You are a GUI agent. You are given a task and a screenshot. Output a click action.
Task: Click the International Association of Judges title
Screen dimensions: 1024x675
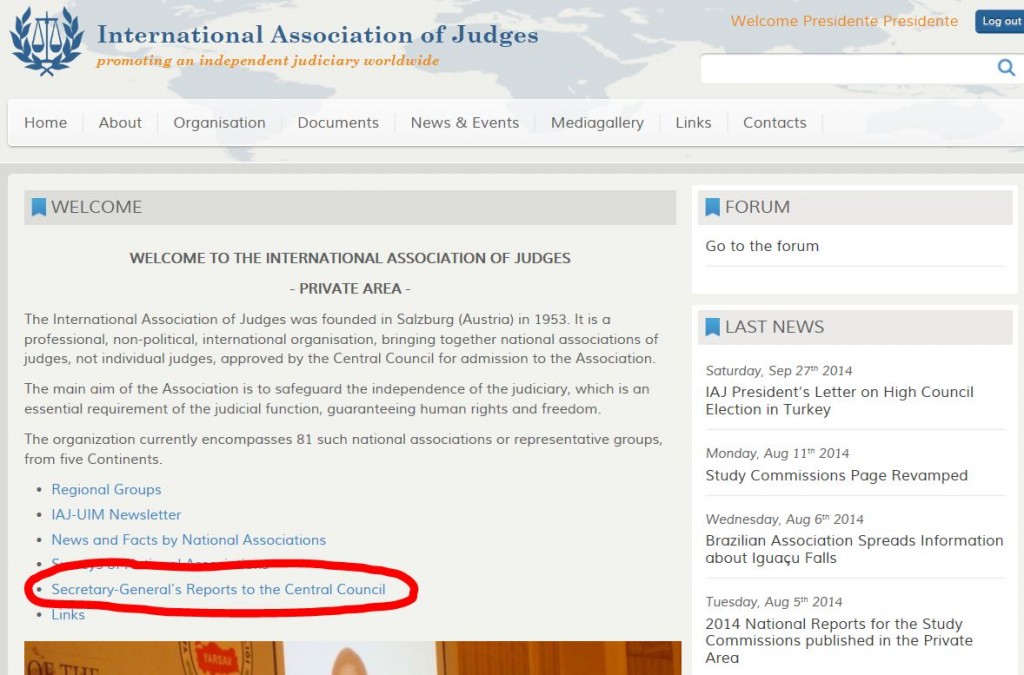coord(318,35)
